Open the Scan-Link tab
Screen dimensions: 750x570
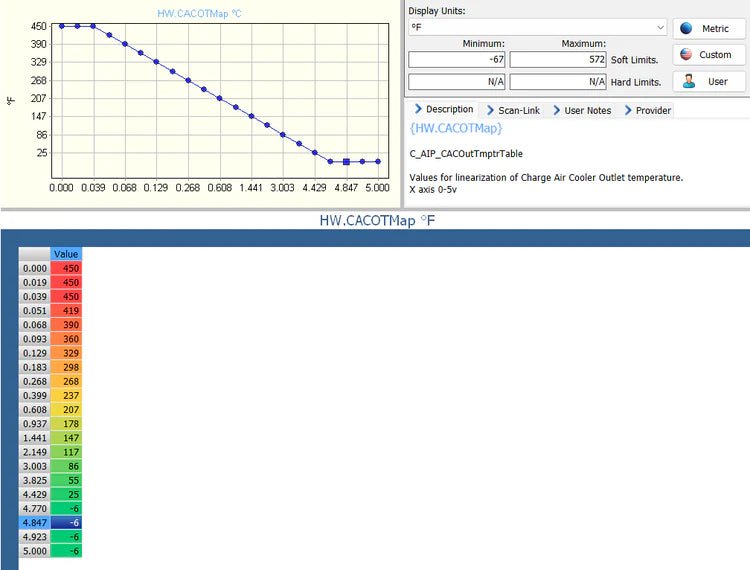(x=512, y=110)
